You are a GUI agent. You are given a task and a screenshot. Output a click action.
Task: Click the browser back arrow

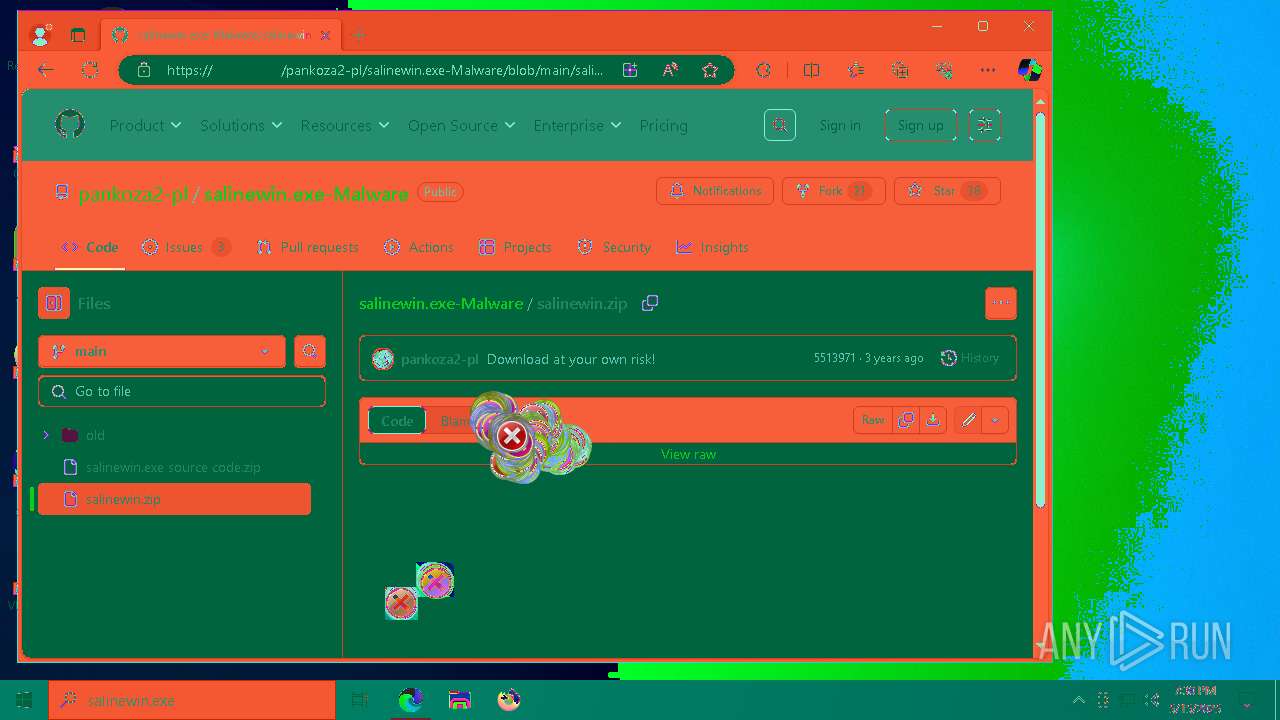[x=45, y=70]
